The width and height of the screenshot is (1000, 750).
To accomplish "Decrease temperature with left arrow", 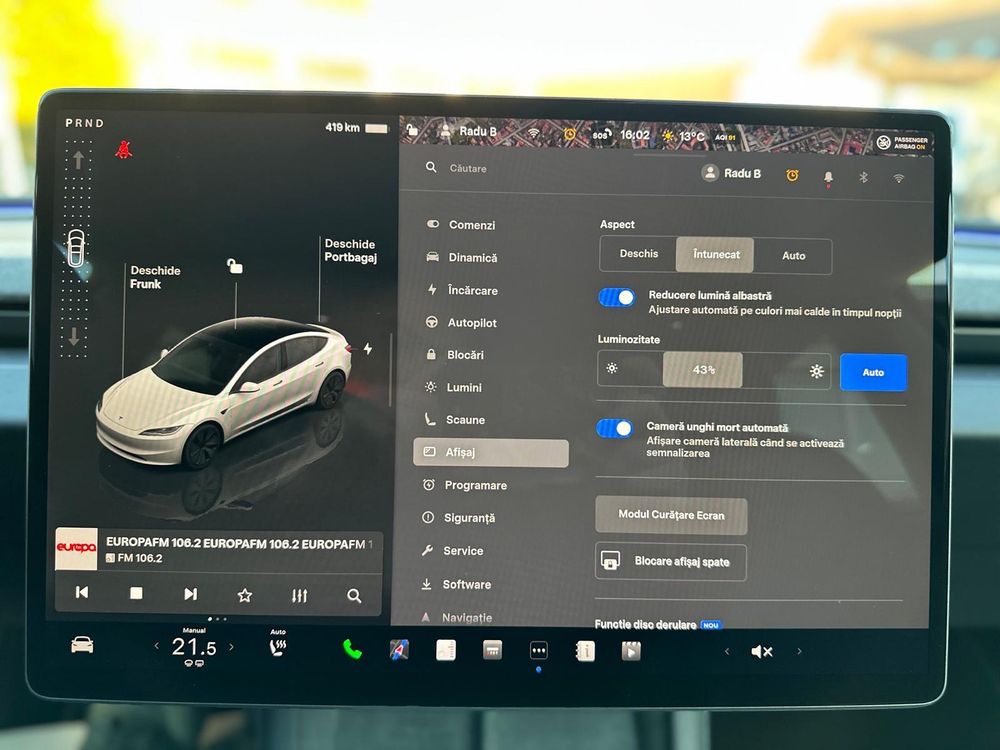I will coord(156,646).
